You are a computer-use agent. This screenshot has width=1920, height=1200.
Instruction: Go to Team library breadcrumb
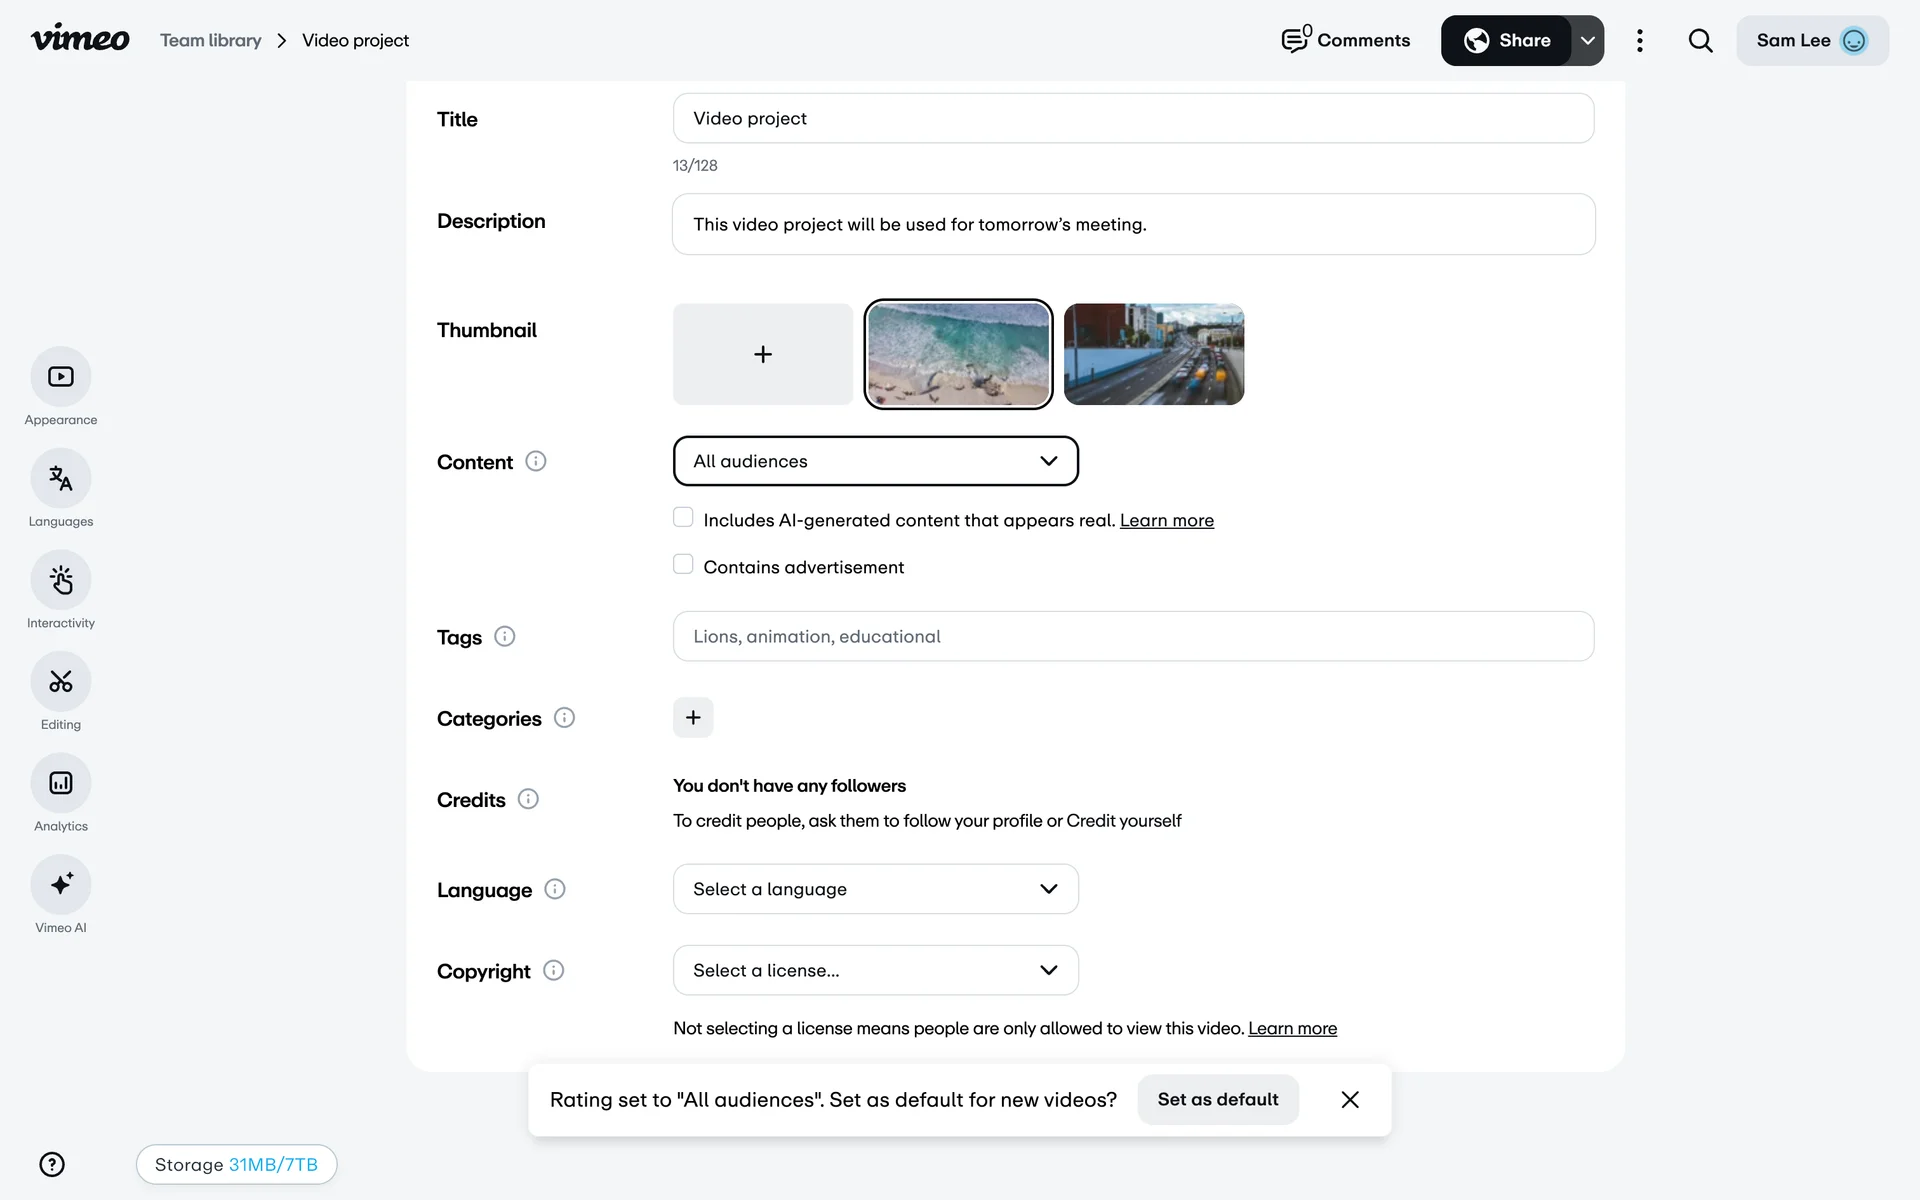pyautogui.click(x=210, y=41)
